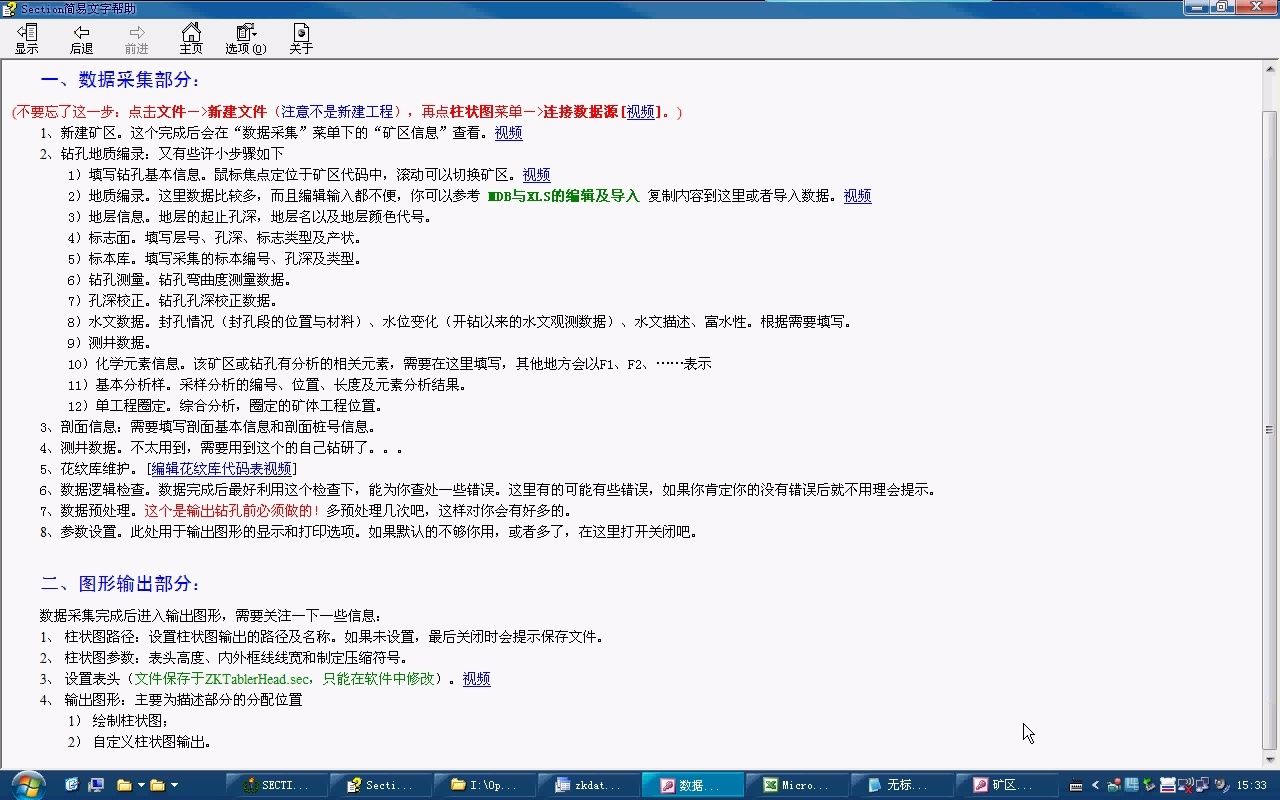The width and height of the screenshot is (1280, 800).
Task: Switch to the Micro... Excel taskbar window
Action: pos(797,785)
